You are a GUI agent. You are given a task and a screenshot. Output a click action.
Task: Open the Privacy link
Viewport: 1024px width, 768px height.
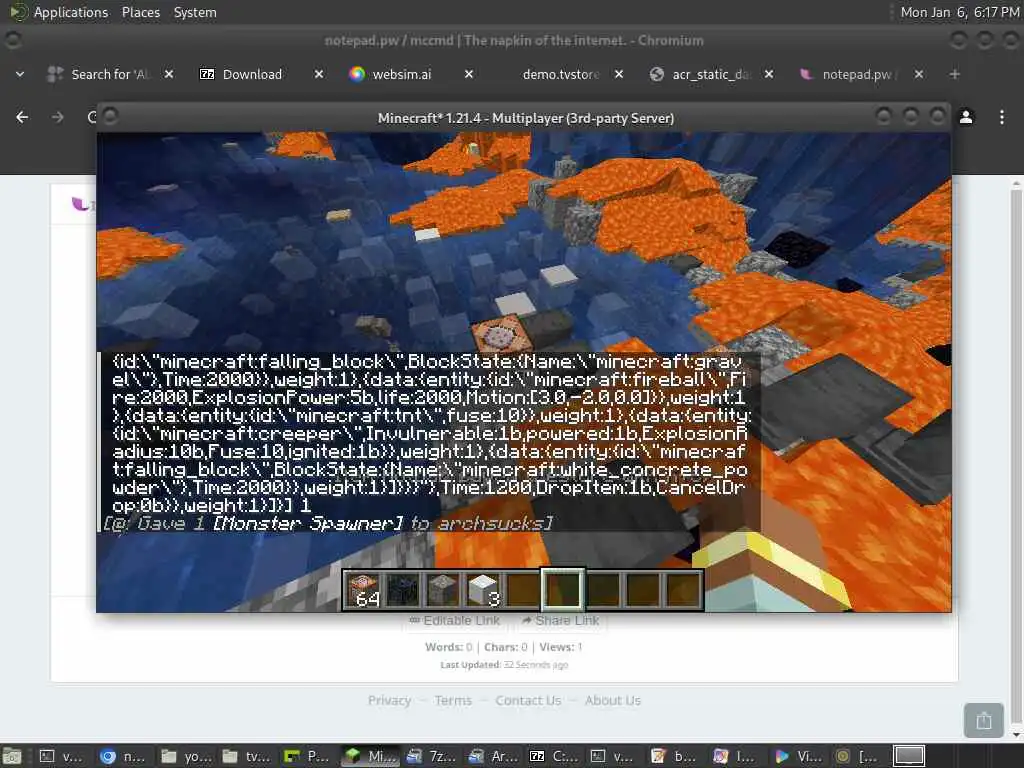point(389,700)
